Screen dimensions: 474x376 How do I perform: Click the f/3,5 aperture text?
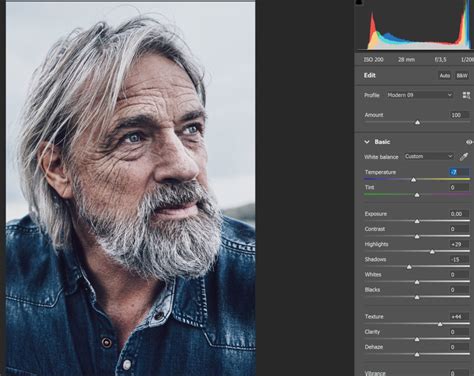coord(440,60)
